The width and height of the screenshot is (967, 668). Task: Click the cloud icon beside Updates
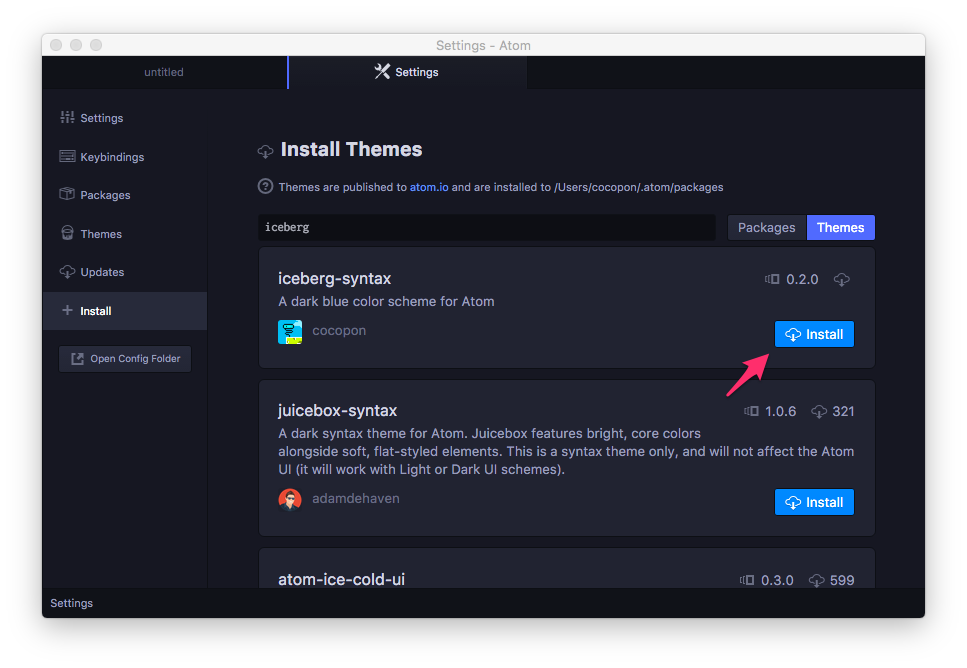pyautogui.click(x=67, y=271)
